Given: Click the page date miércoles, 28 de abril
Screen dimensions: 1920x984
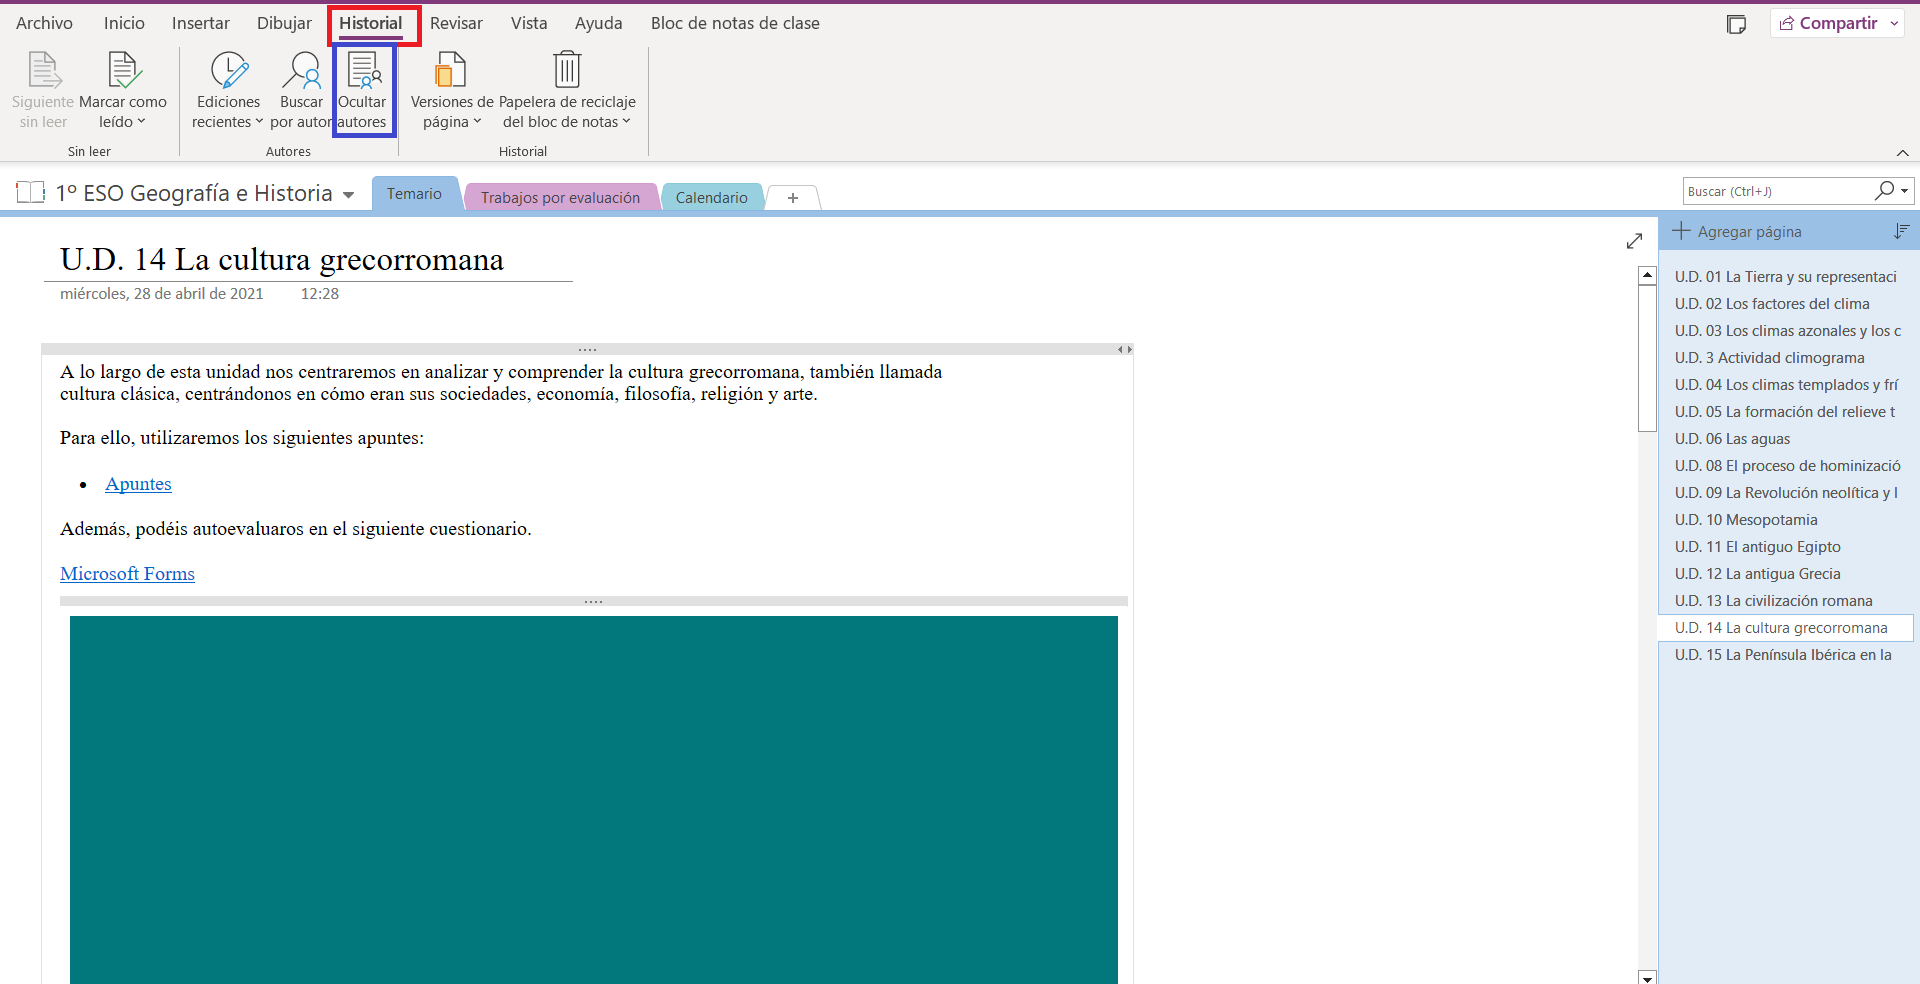Looking at the screenshot, I should 162,294.
